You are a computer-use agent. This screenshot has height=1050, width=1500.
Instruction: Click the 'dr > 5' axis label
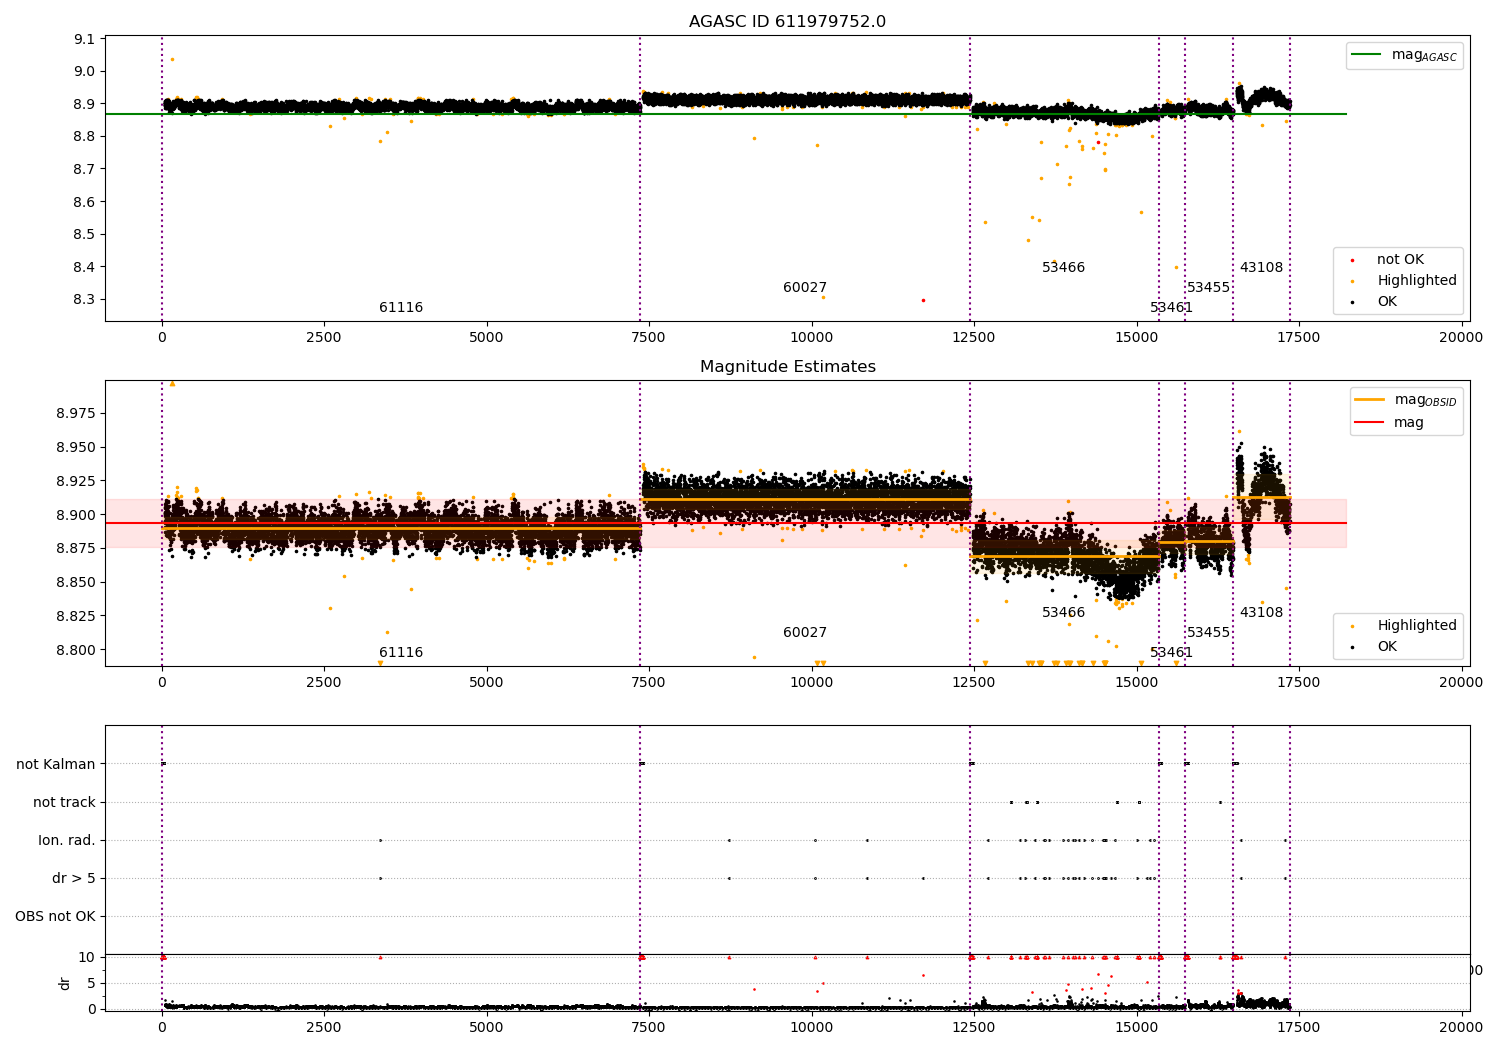pyautogui.click(x=74, y=879)
